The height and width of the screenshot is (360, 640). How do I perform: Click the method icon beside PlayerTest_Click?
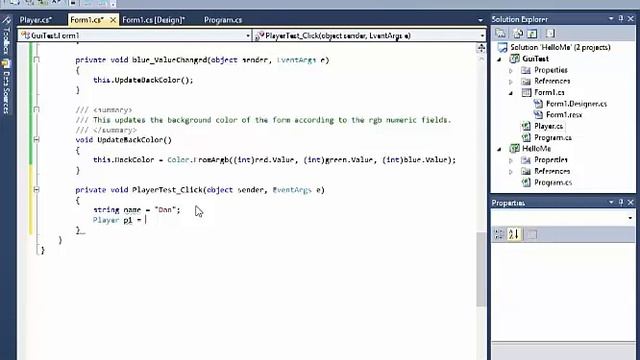tap(259, 36)
